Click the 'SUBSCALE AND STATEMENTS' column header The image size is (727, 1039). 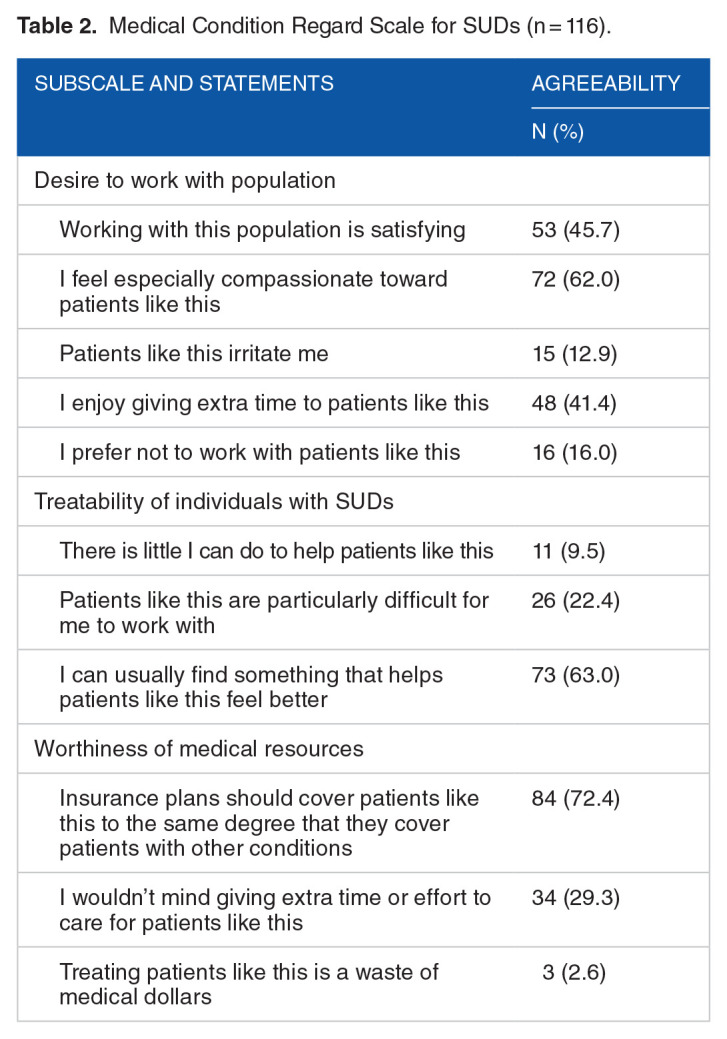click(184, 83)
